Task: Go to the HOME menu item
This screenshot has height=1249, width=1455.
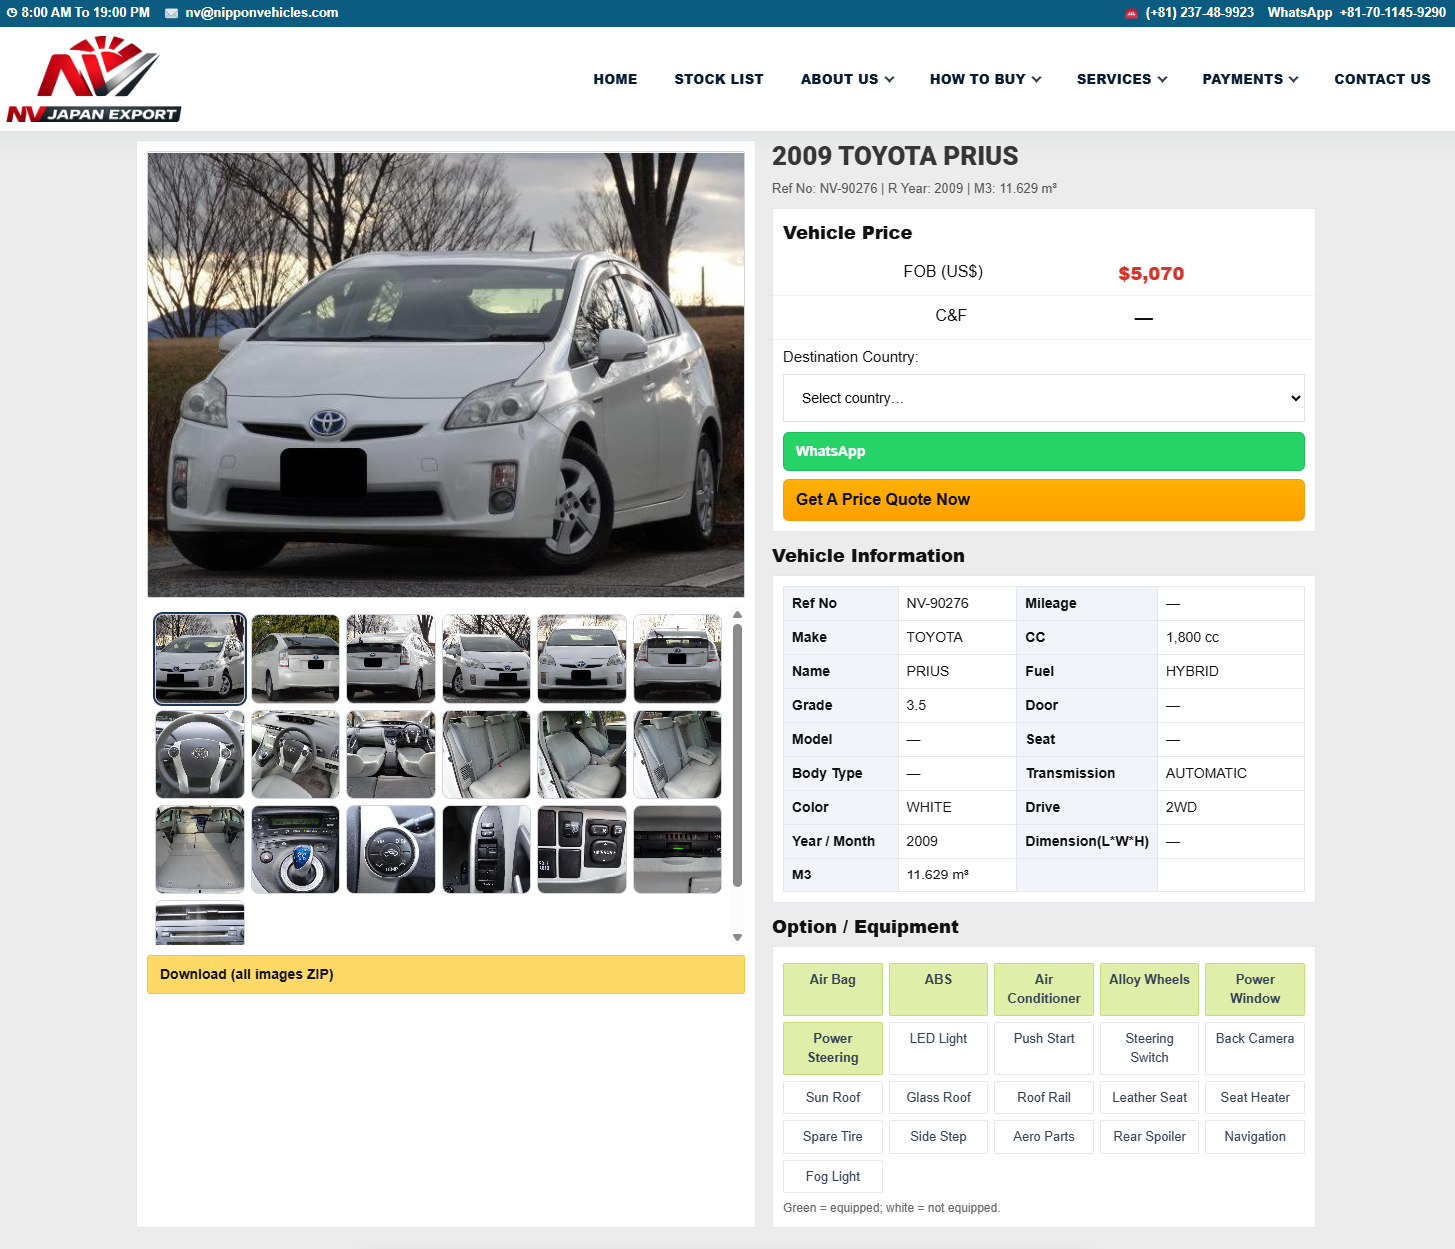Action: pos(615,79)
